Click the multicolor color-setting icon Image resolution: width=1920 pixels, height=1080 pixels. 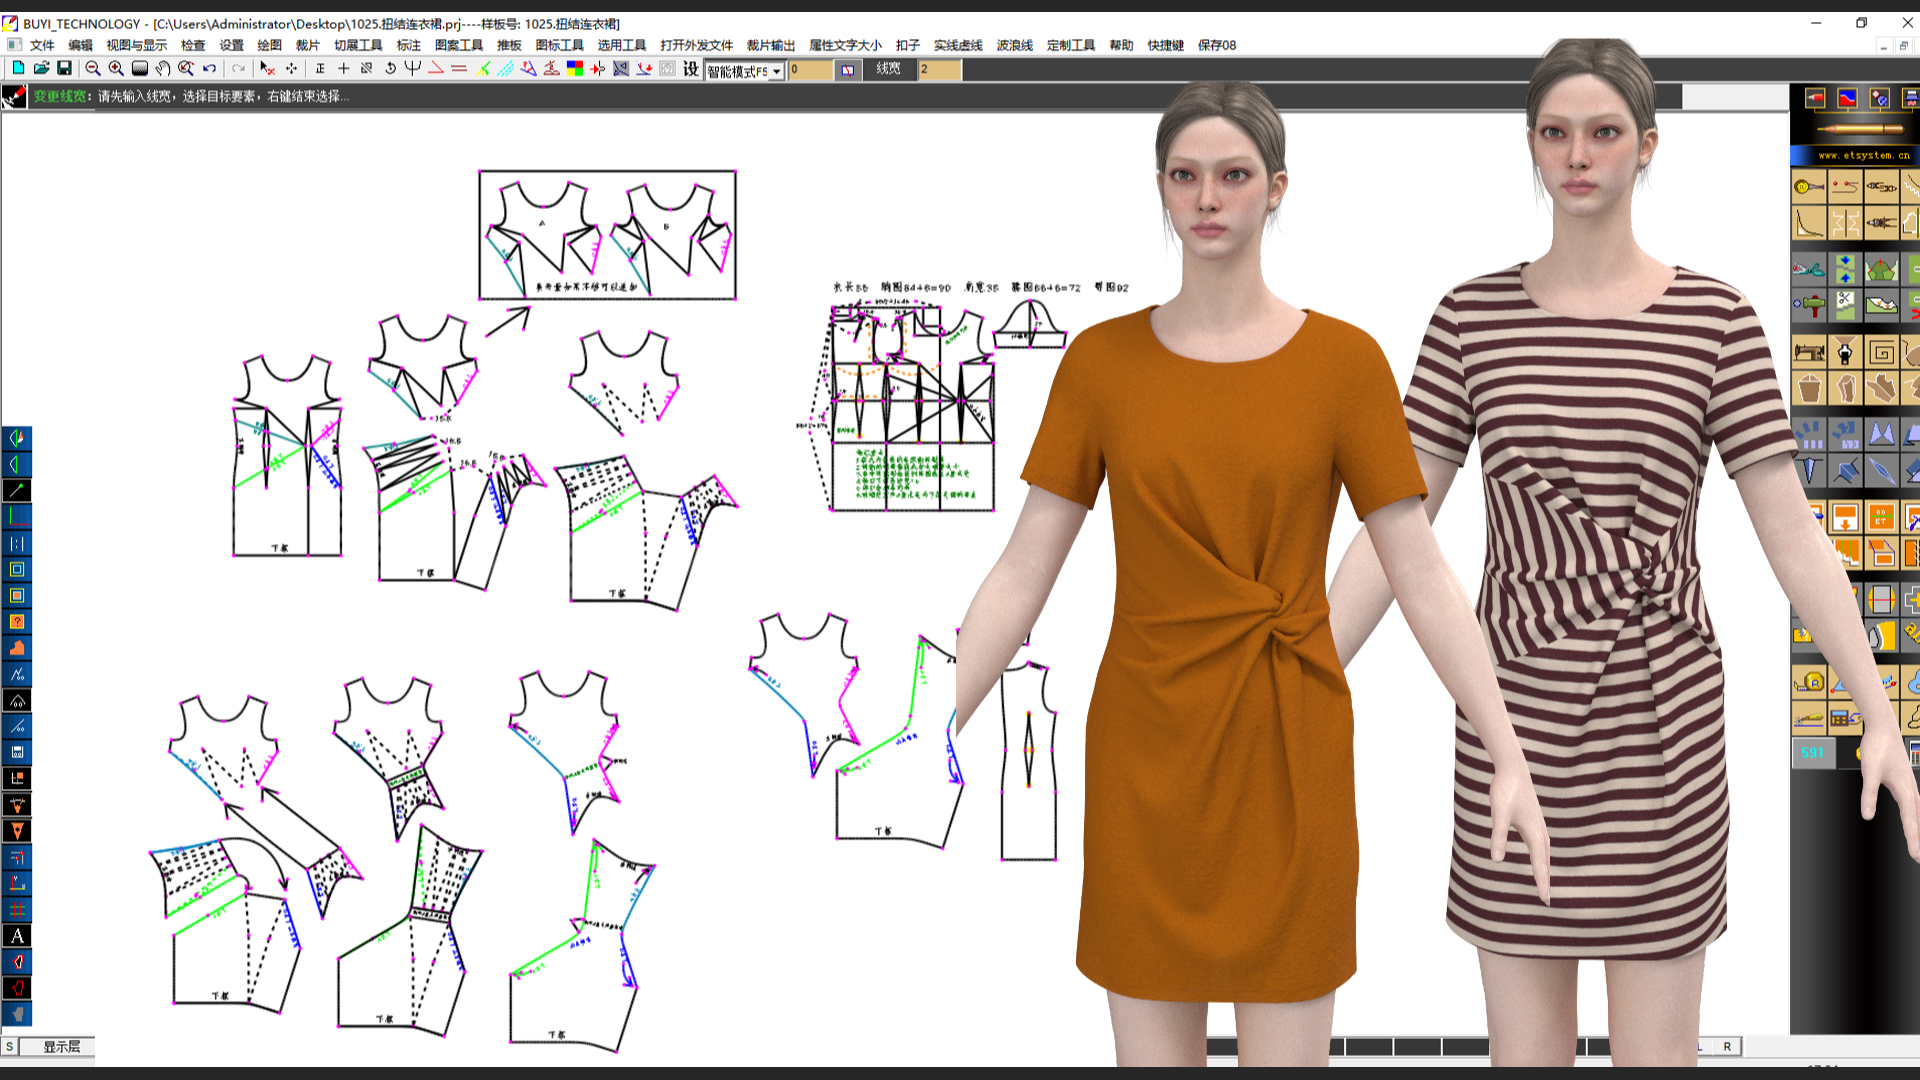pyautogui.click(x=574, y=68)
